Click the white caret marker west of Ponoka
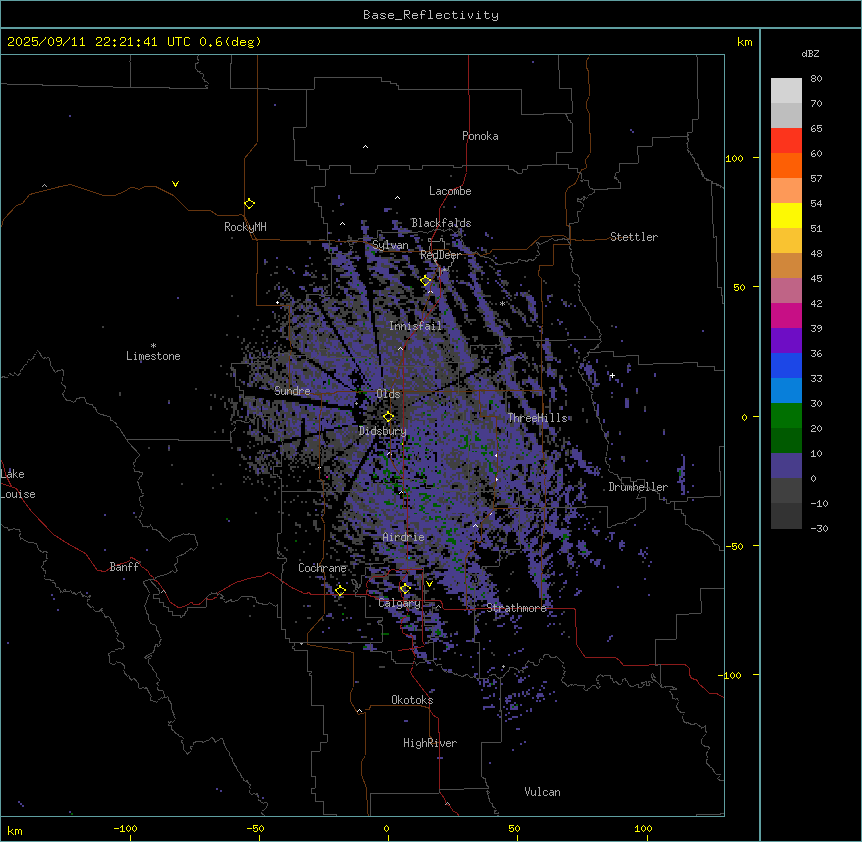Image resolution: width=862 pixels, height=842 pixels. pyautogui.click(x=365, y=147)
